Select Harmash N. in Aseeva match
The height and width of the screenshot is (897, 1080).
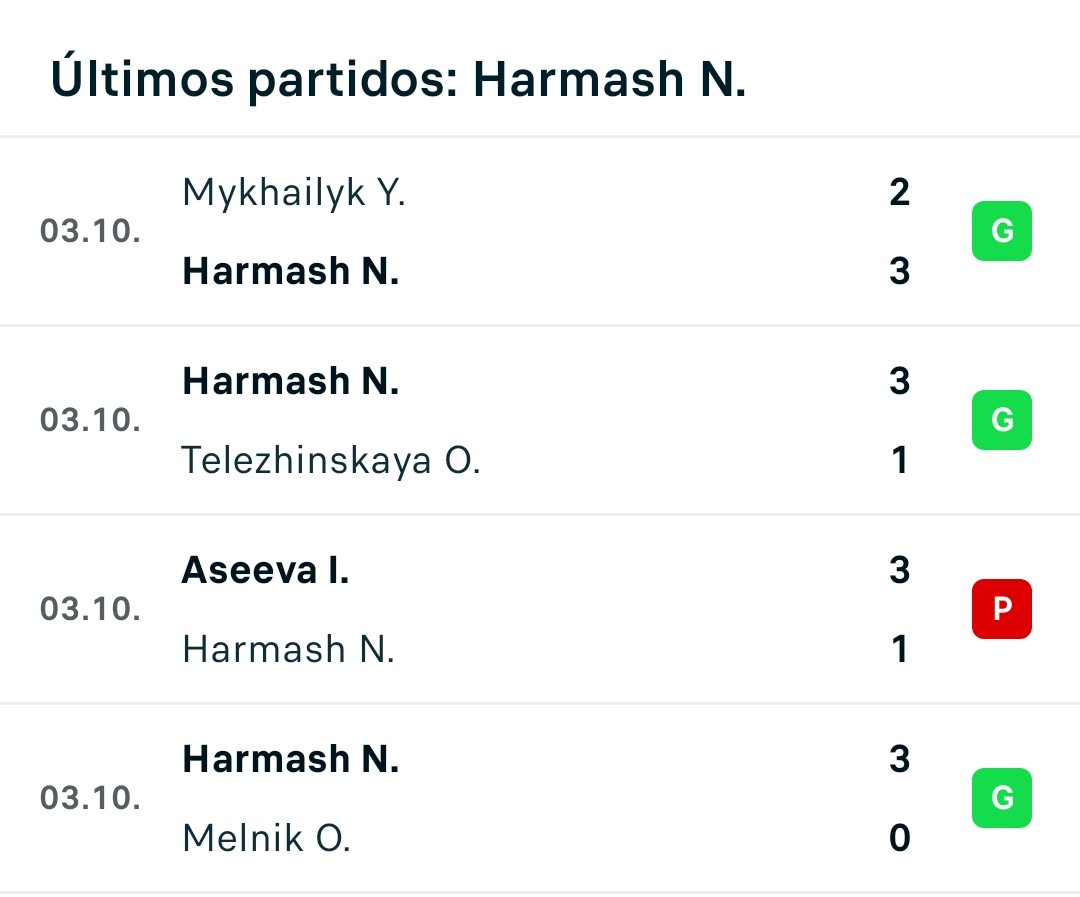289,649
